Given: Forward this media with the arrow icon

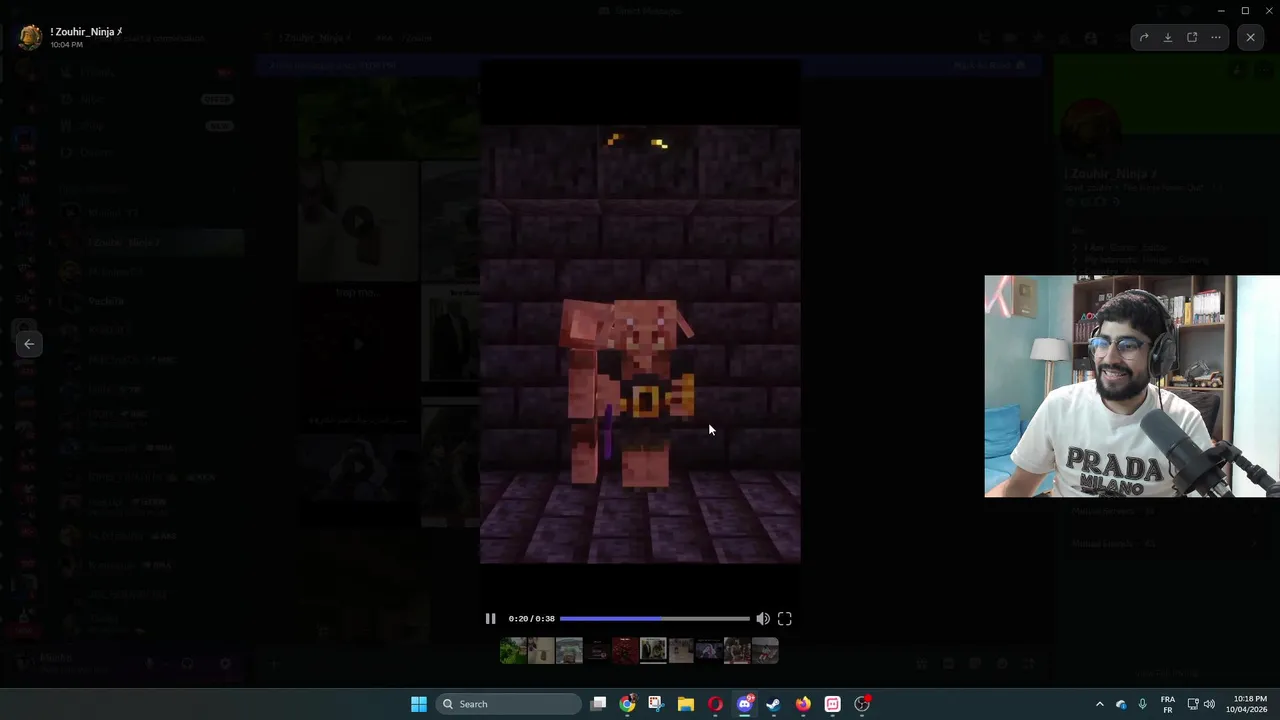Looking at the screenshot, I should click(x=1144, y=38).
